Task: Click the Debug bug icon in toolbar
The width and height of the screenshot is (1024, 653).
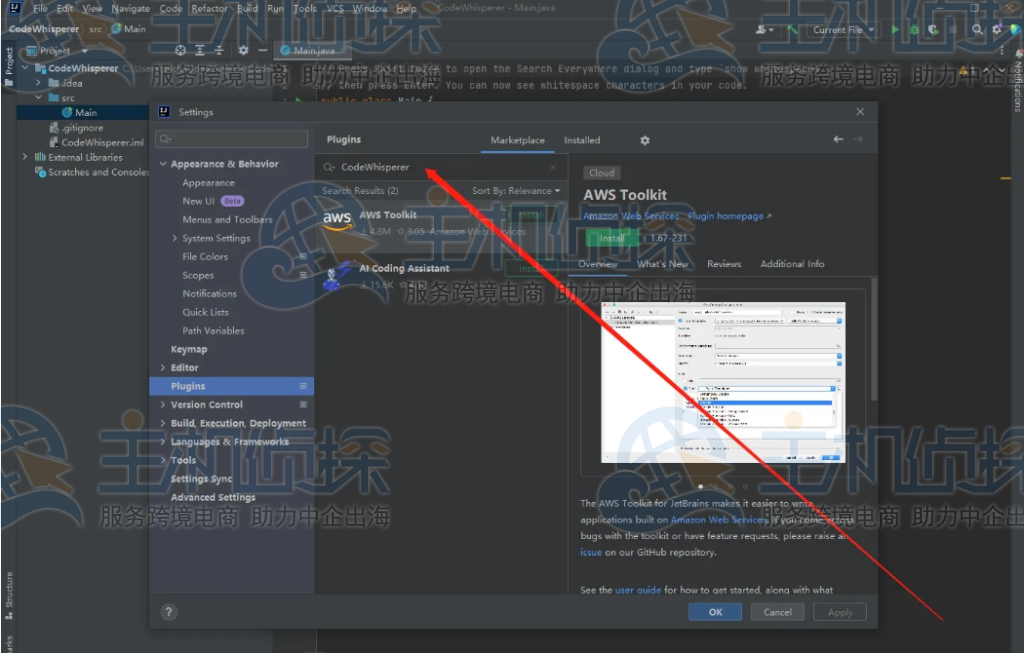Action: pos(914,29)
